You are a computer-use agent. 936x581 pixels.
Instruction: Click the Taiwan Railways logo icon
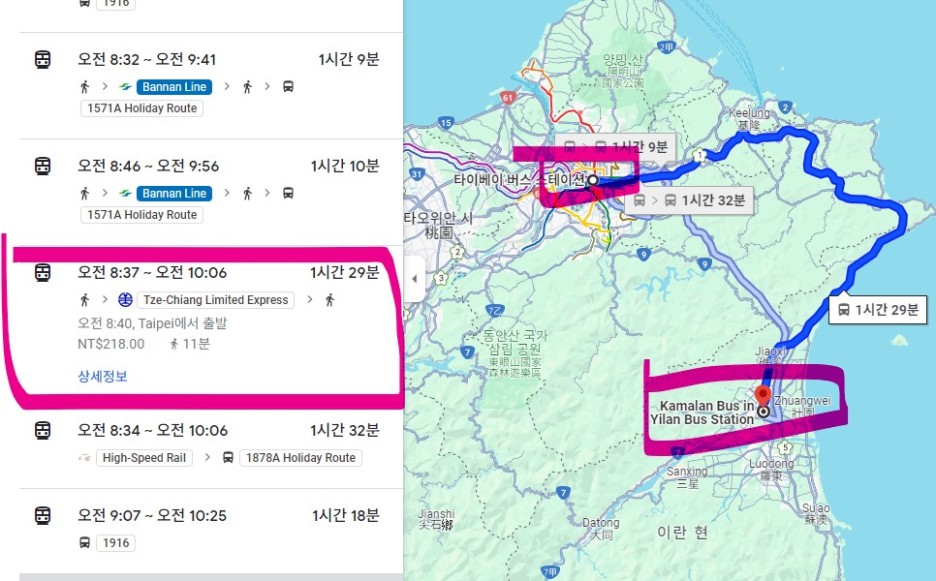click(x=125, y=300)
